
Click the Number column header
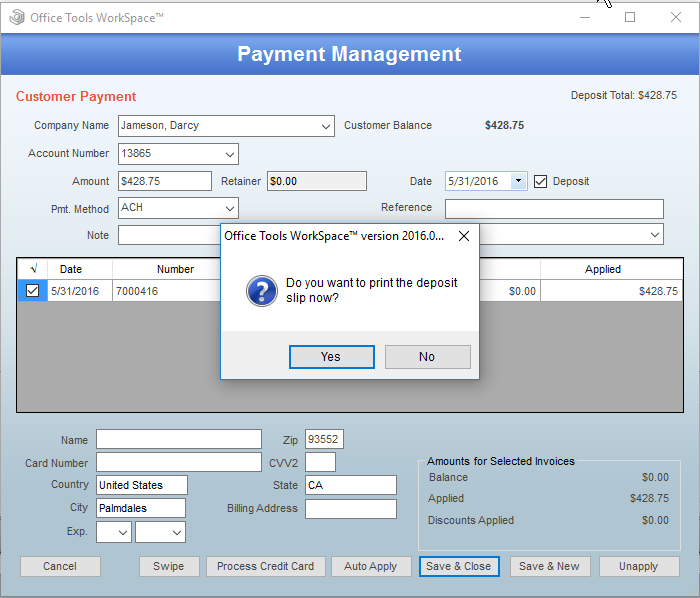point(167,269)
